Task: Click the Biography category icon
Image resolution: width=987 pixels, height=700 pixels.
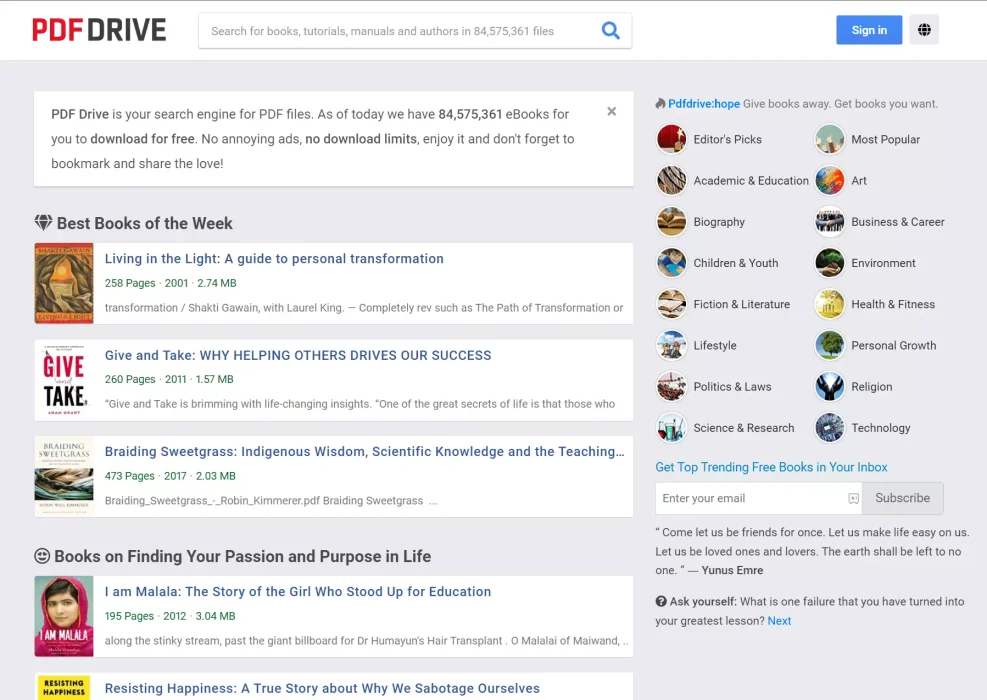Action: click(x=672, y=222)
